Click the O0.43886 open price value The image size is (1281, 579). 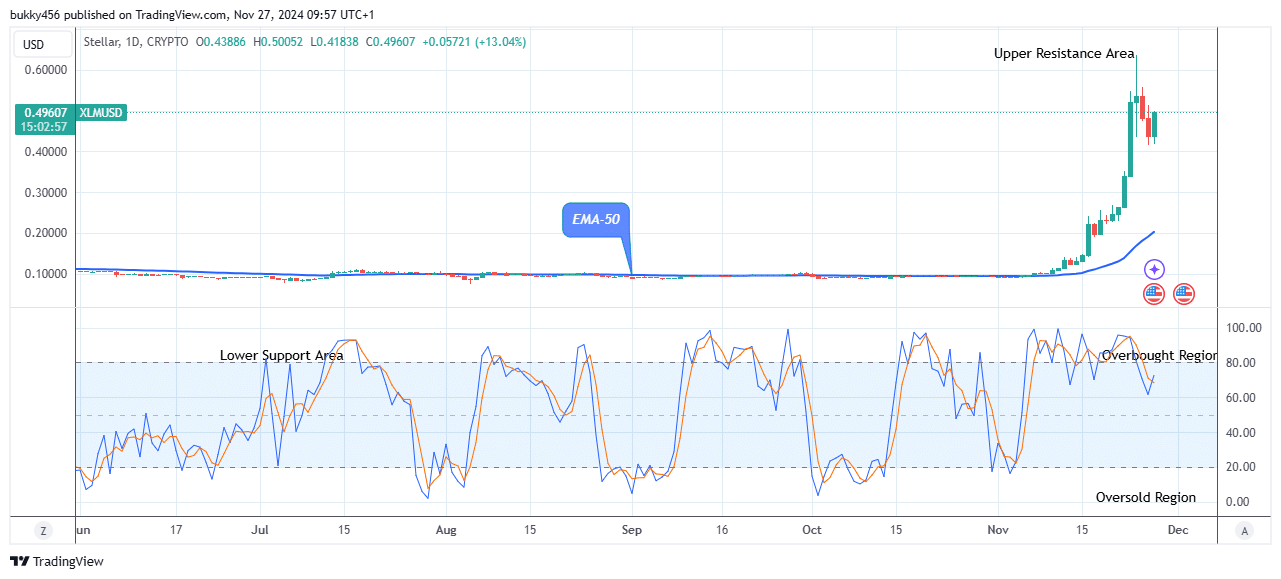tap(222, 42)
